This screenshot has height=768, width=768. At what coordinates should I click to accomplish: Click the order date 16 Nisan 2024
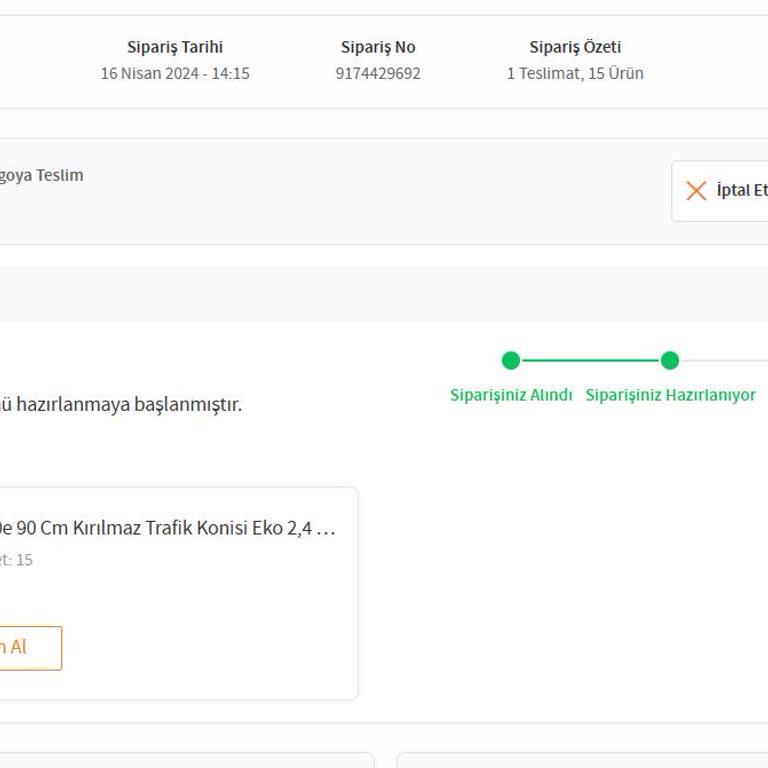tap(175, 73)
